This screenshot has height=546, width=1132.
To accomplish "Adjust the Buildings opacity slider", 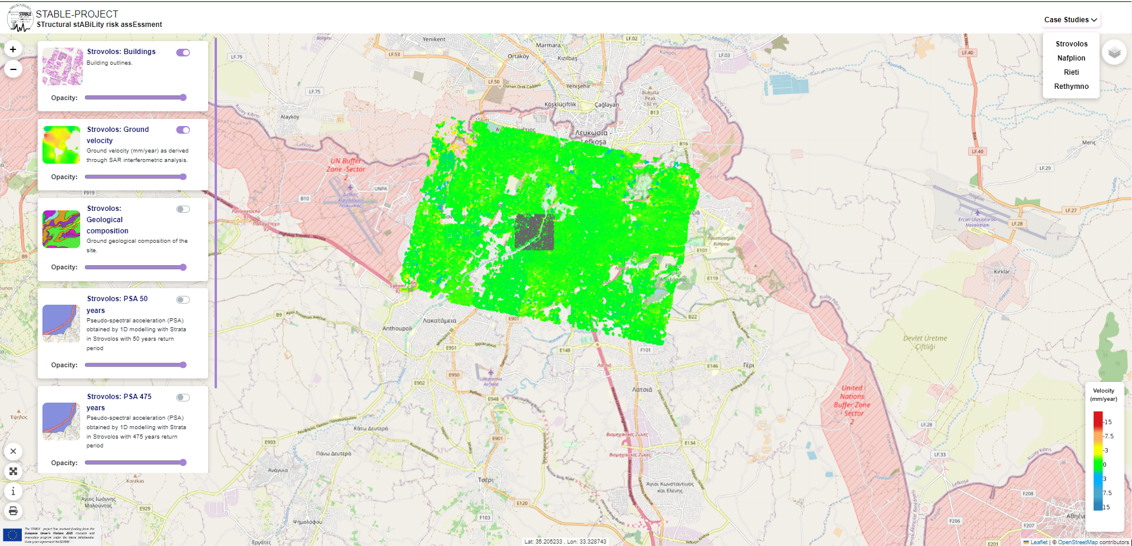I will [x=135, y=98].
